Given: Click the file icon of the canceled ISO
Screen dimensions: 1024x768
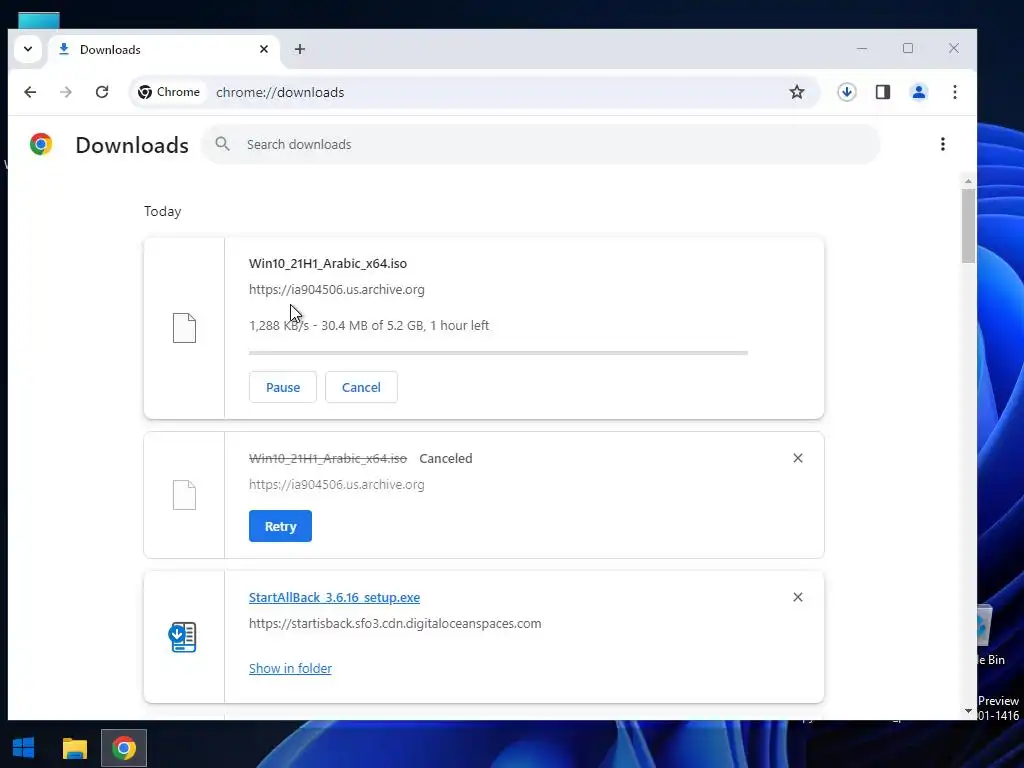Looking at the screenshot, I should tap(184, 495).
